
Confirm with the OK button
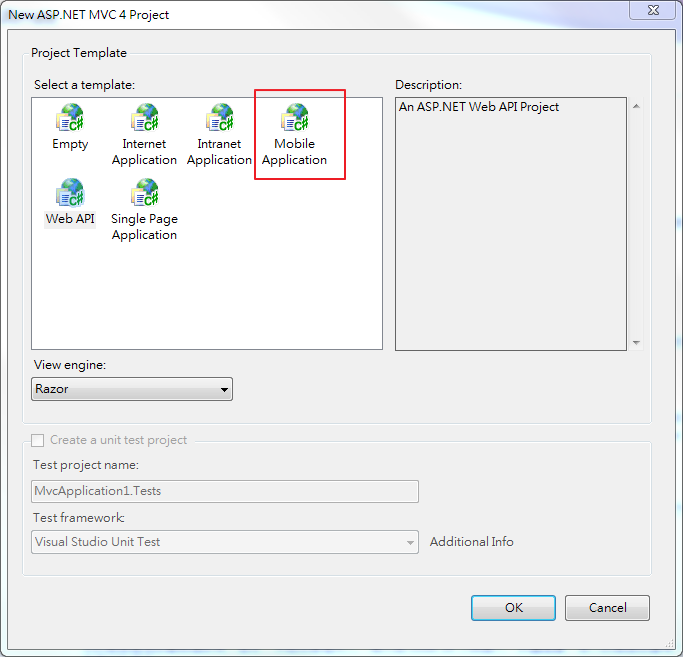click(x=513, y=608)
